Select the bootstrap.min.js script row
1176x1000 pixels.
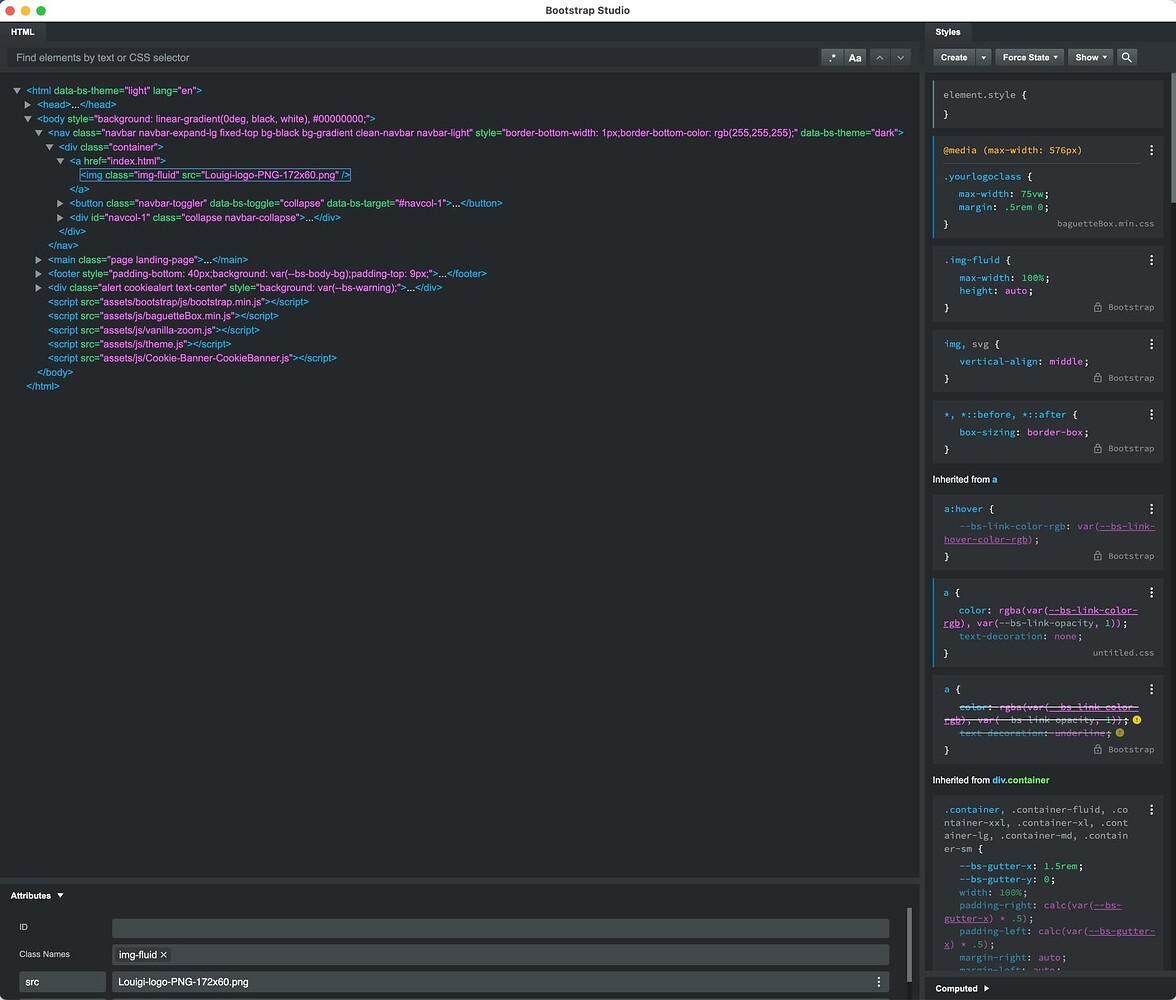click(178, 302)
